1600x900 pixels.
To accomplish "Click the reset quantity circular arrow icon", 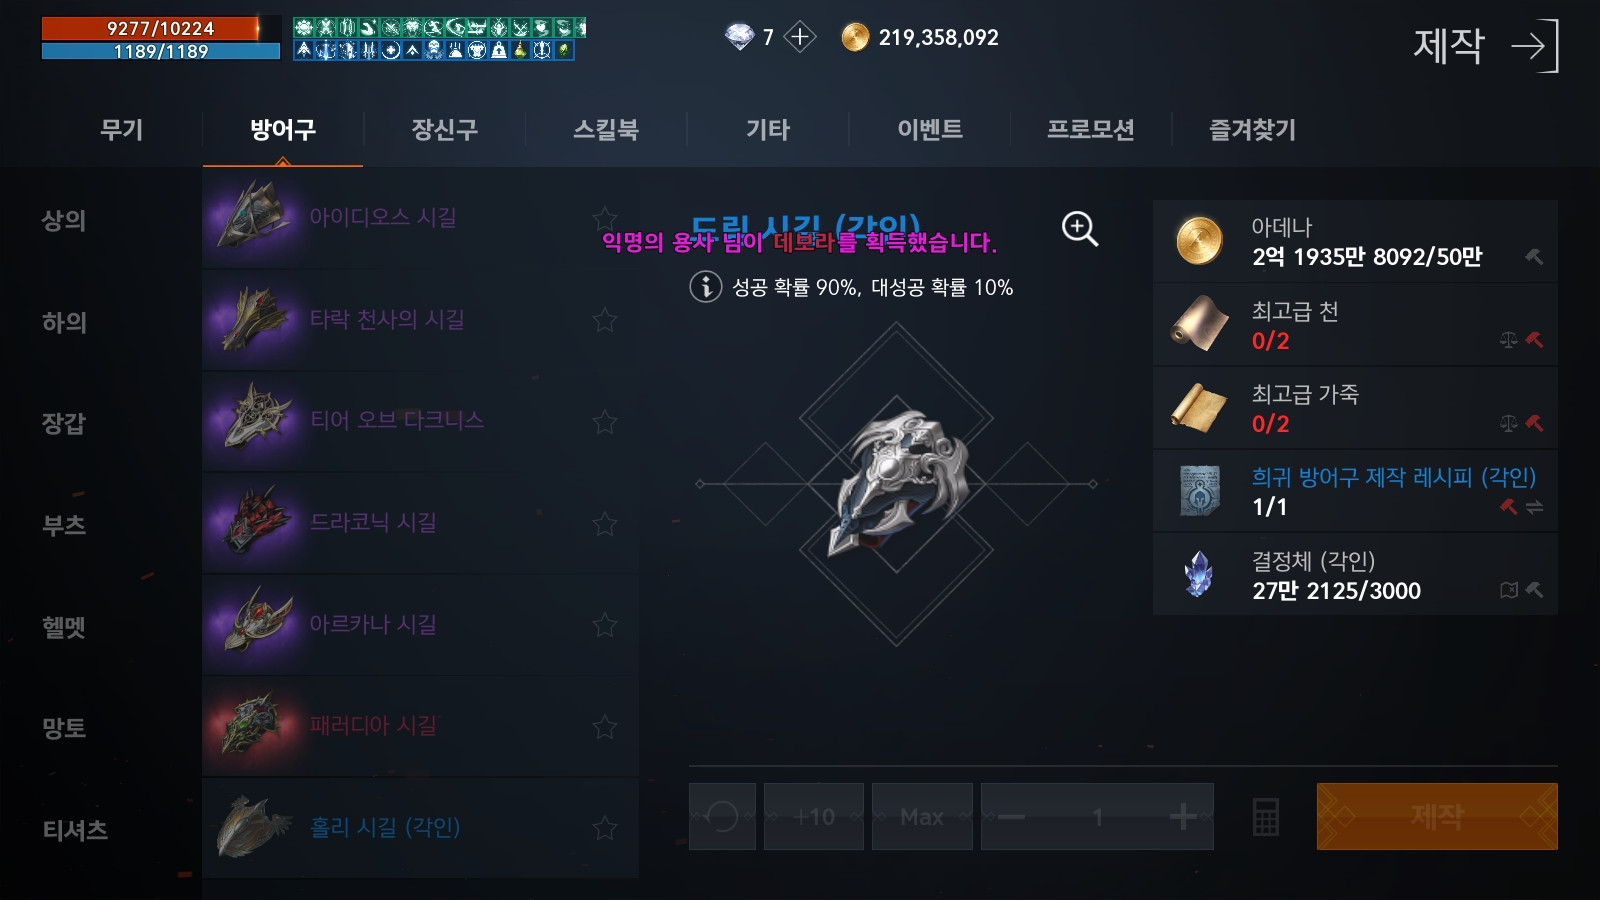I will tap(722, 817).
